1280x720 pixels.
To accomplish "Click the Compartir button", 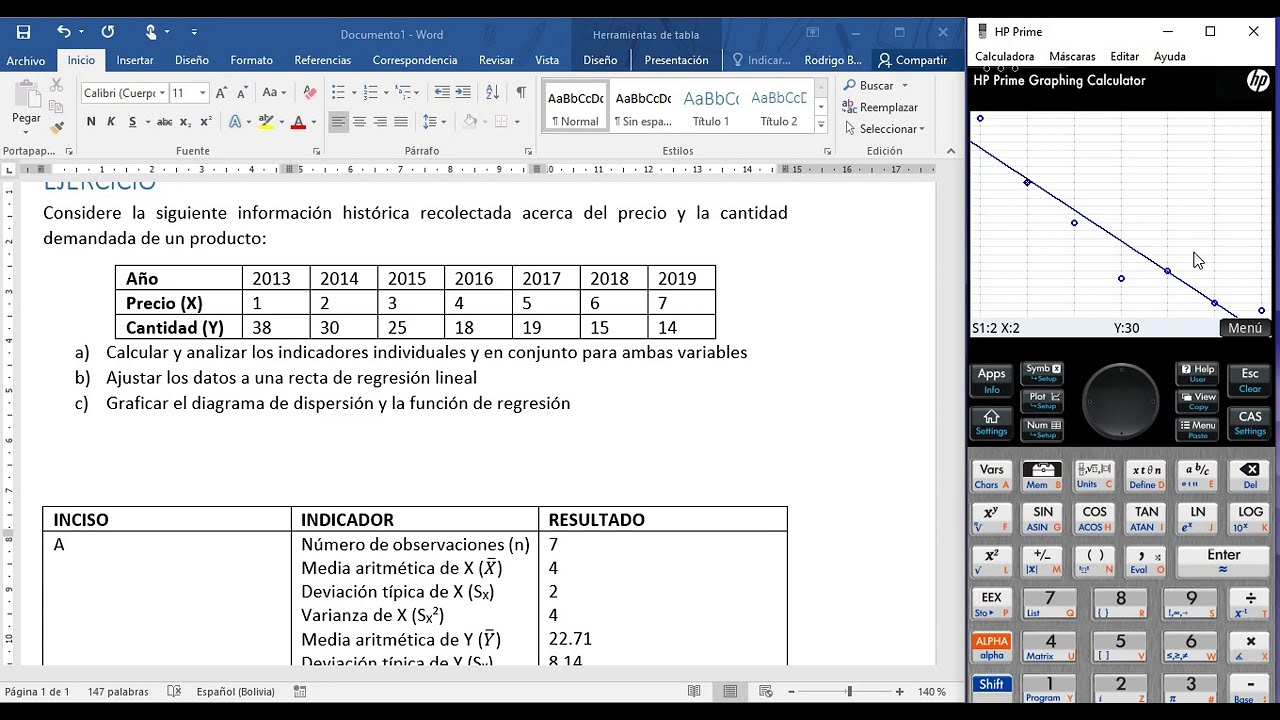I will pos(912,60).
